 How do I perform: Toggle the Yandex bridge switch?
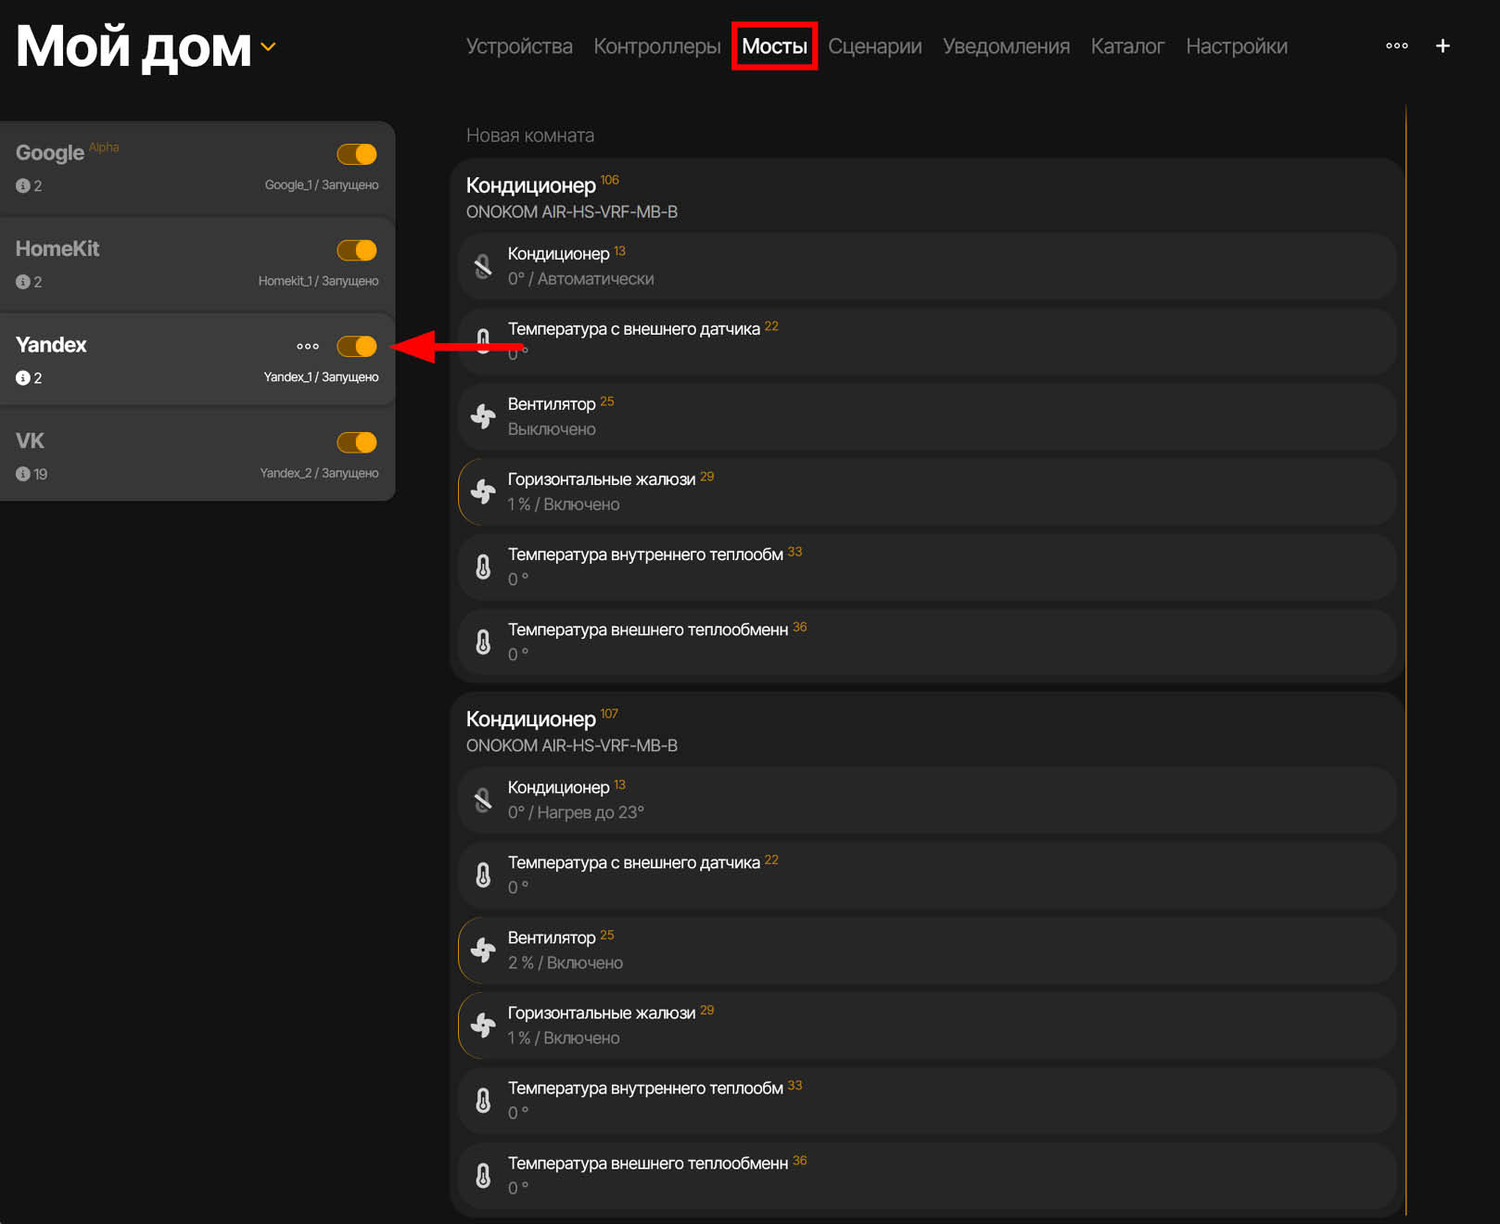(x=357, y=346)
